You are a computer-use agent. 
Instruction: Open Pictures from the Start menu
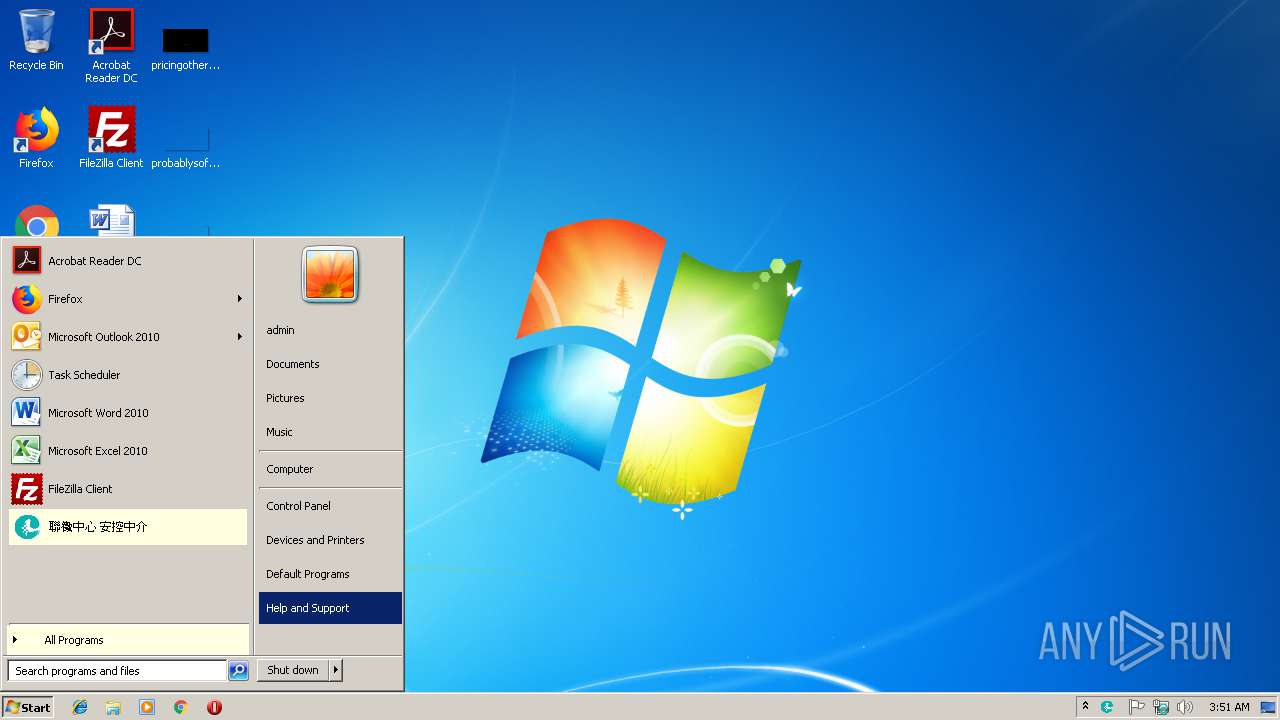point(330,398)
